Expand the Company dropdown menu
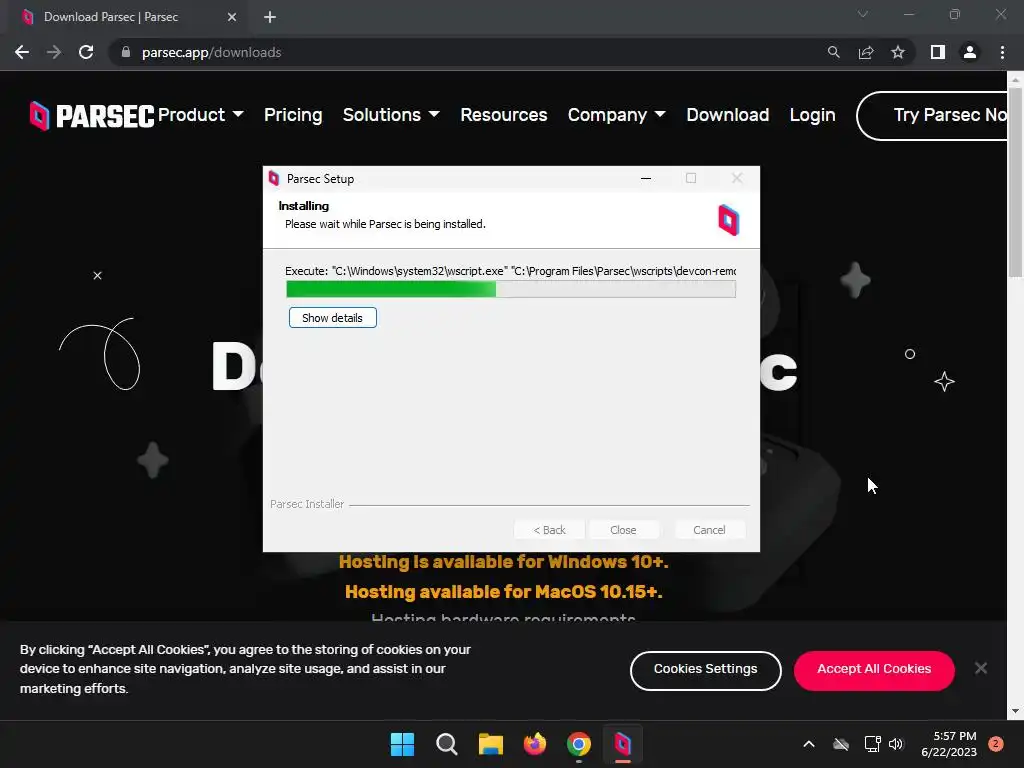The height and width of the screenshot is (768, 1024). (x=616, y=115)
